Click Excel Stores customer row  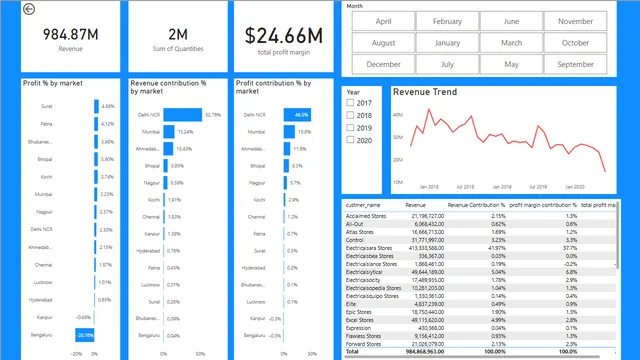point(480,320)
